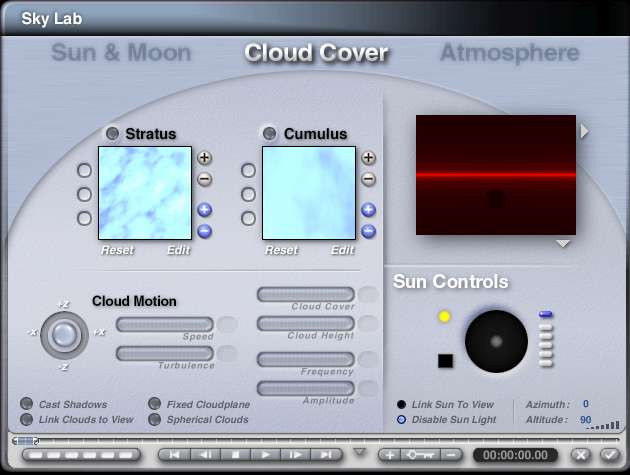Click the Cumulus cloud texture preview

point(309,193)
